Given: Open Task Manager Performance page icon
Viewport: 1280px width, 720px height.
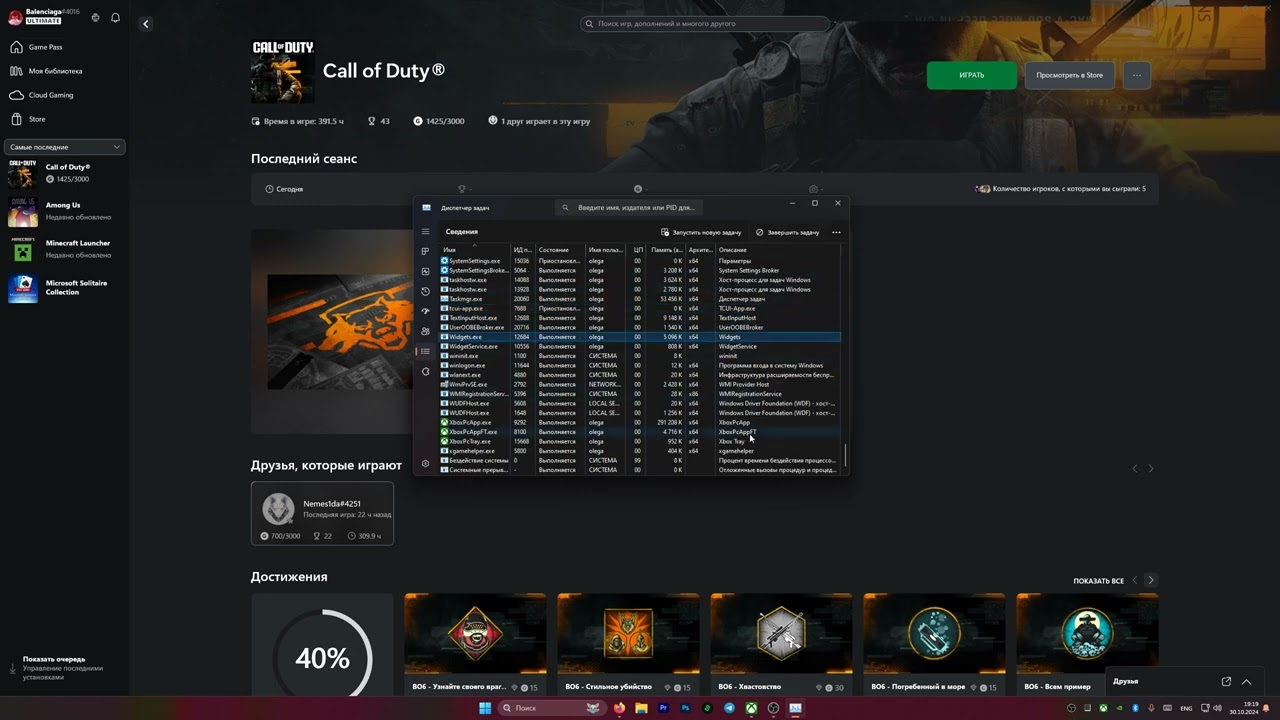Looking at the screenshot, I should (425, 271).
